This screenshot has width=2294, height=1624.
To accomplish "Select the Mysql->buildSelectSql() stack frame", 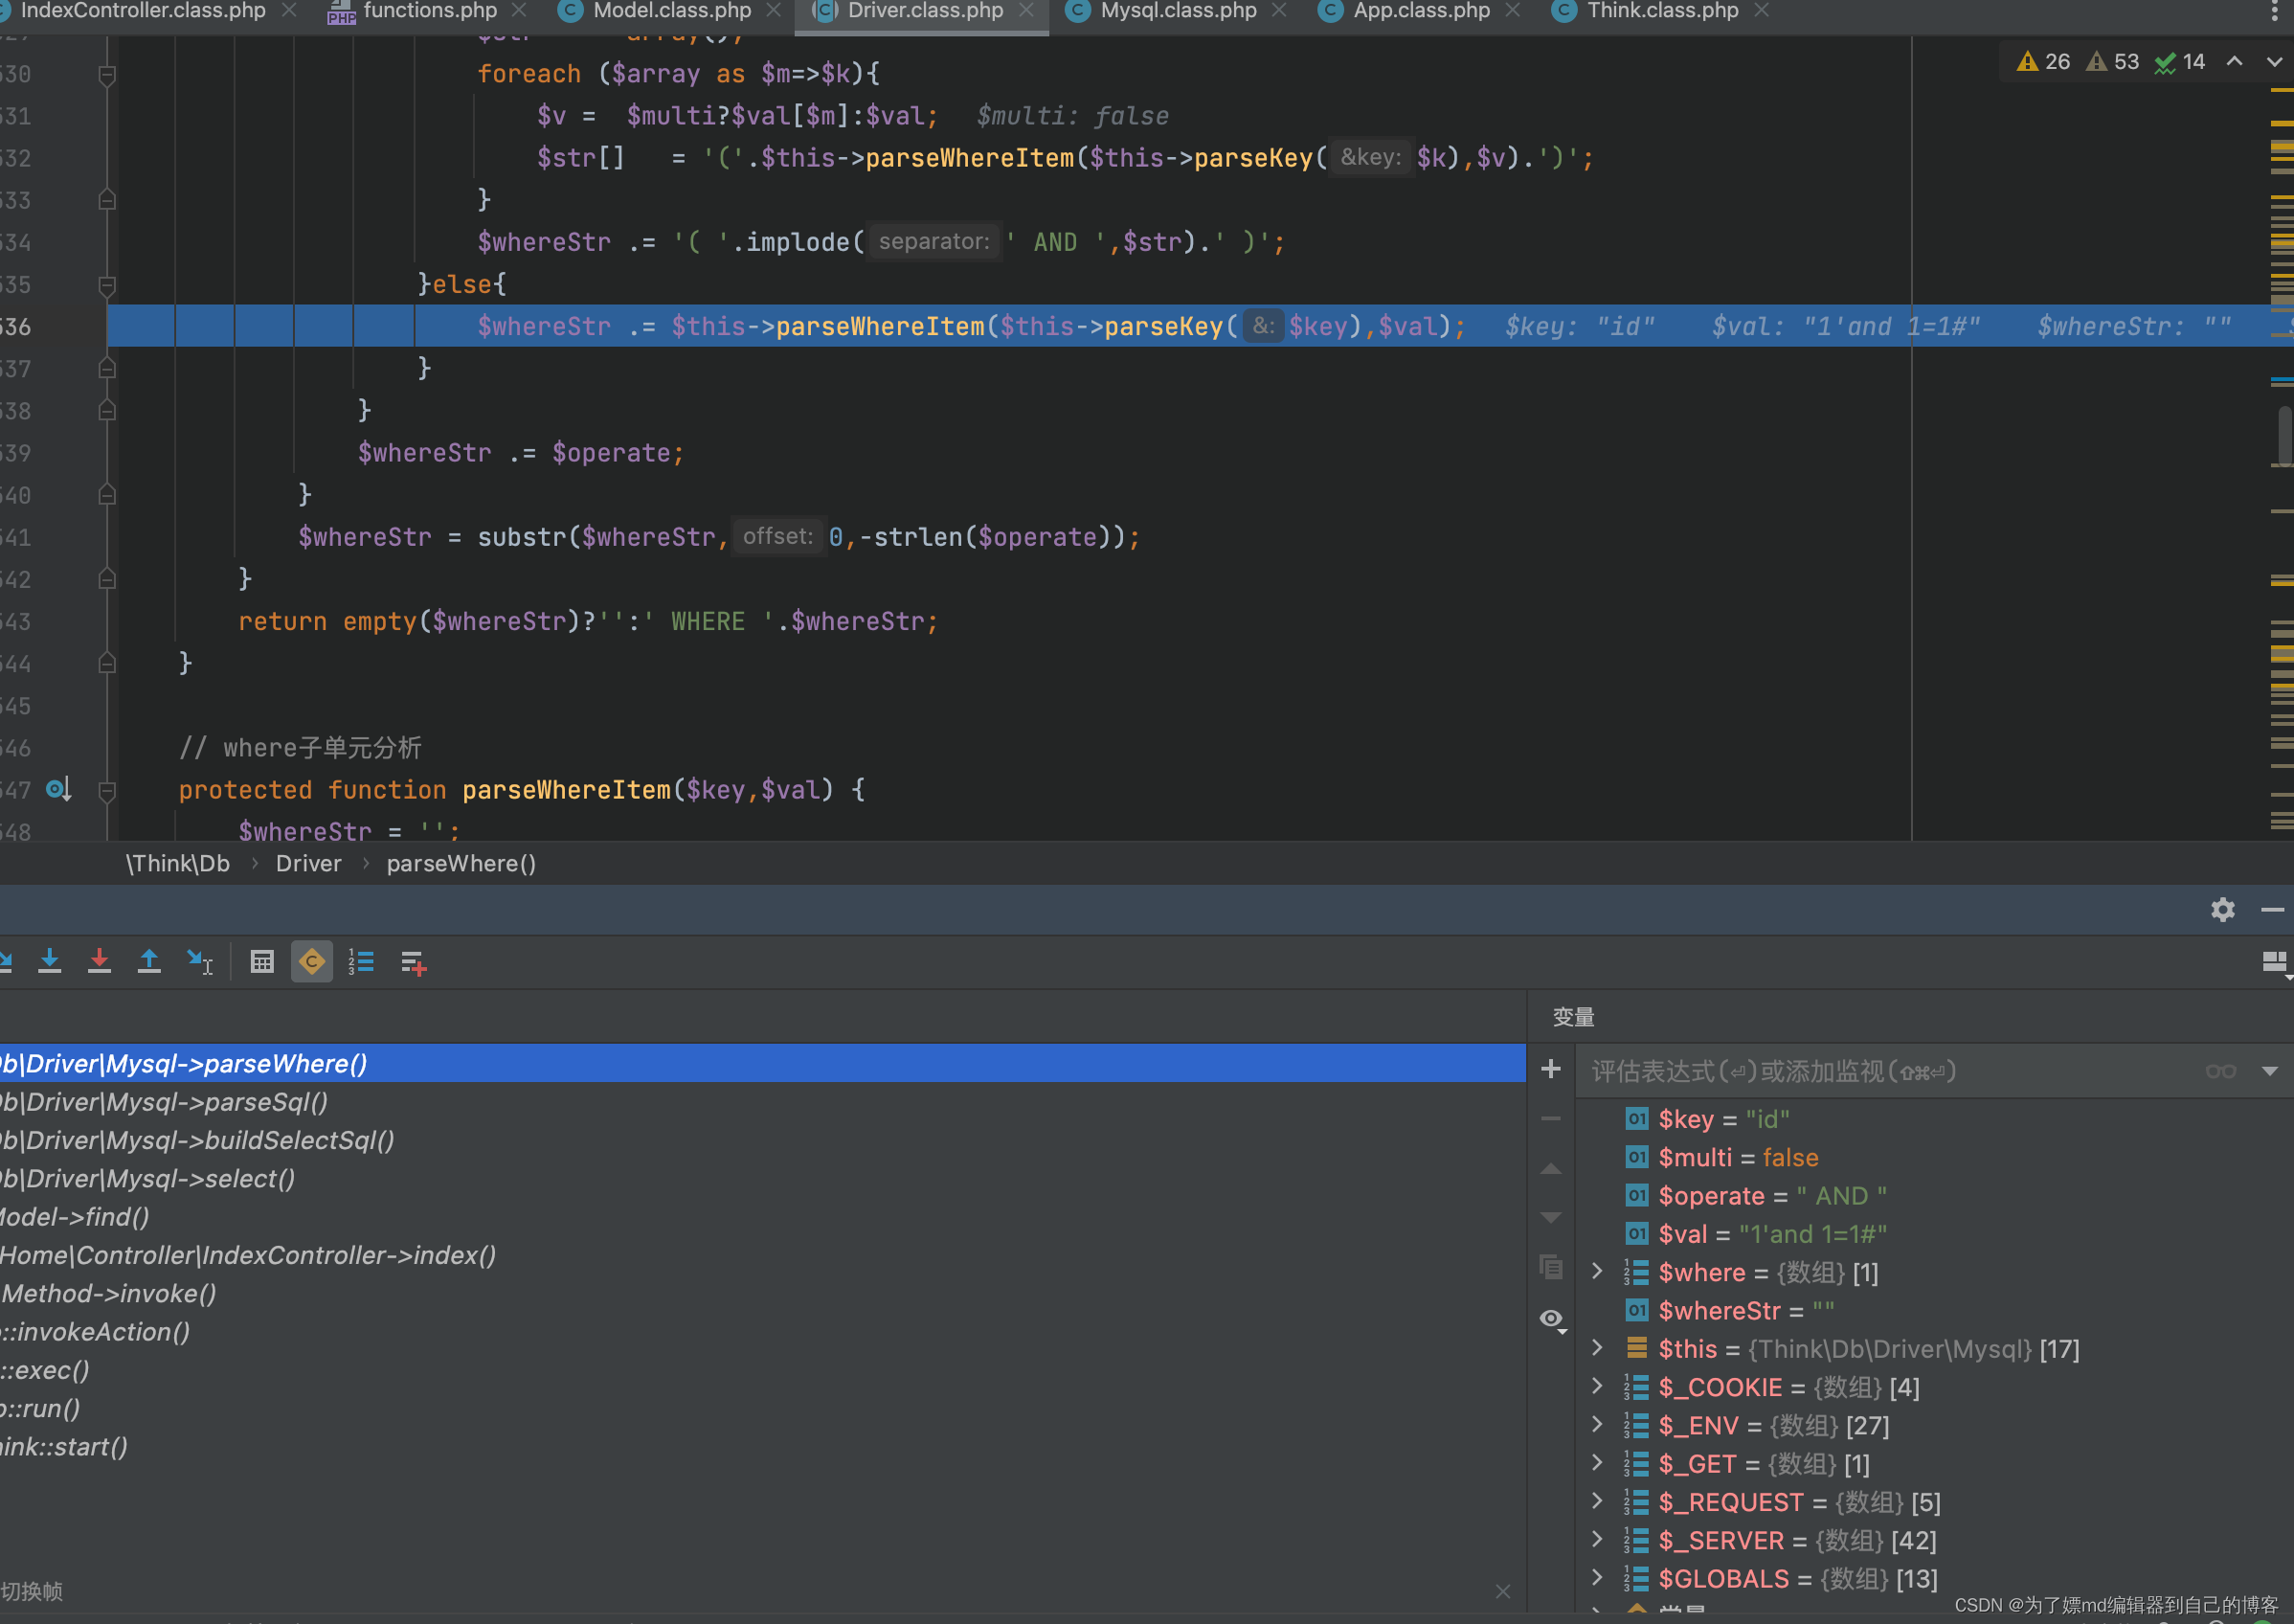I will tap(200, 1140).
